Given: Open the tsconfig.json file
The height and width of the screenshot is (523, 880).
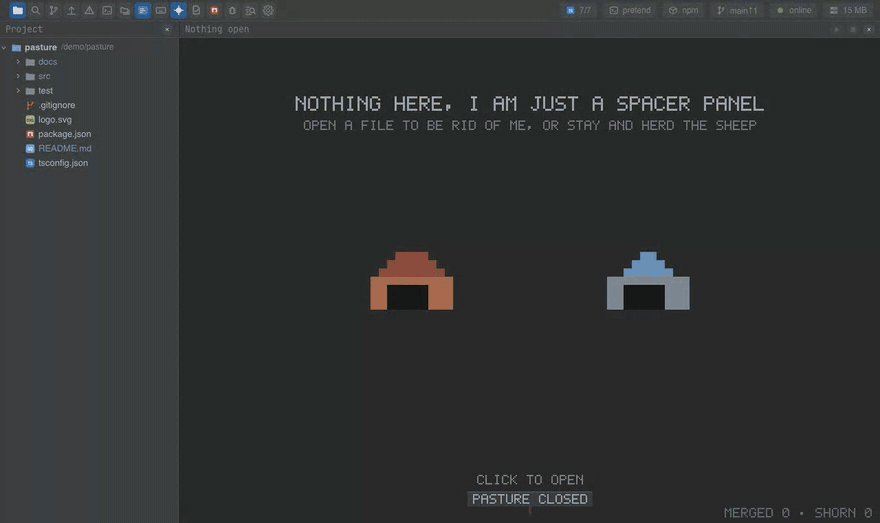Looking at the screenshot, I should point(63,163).
